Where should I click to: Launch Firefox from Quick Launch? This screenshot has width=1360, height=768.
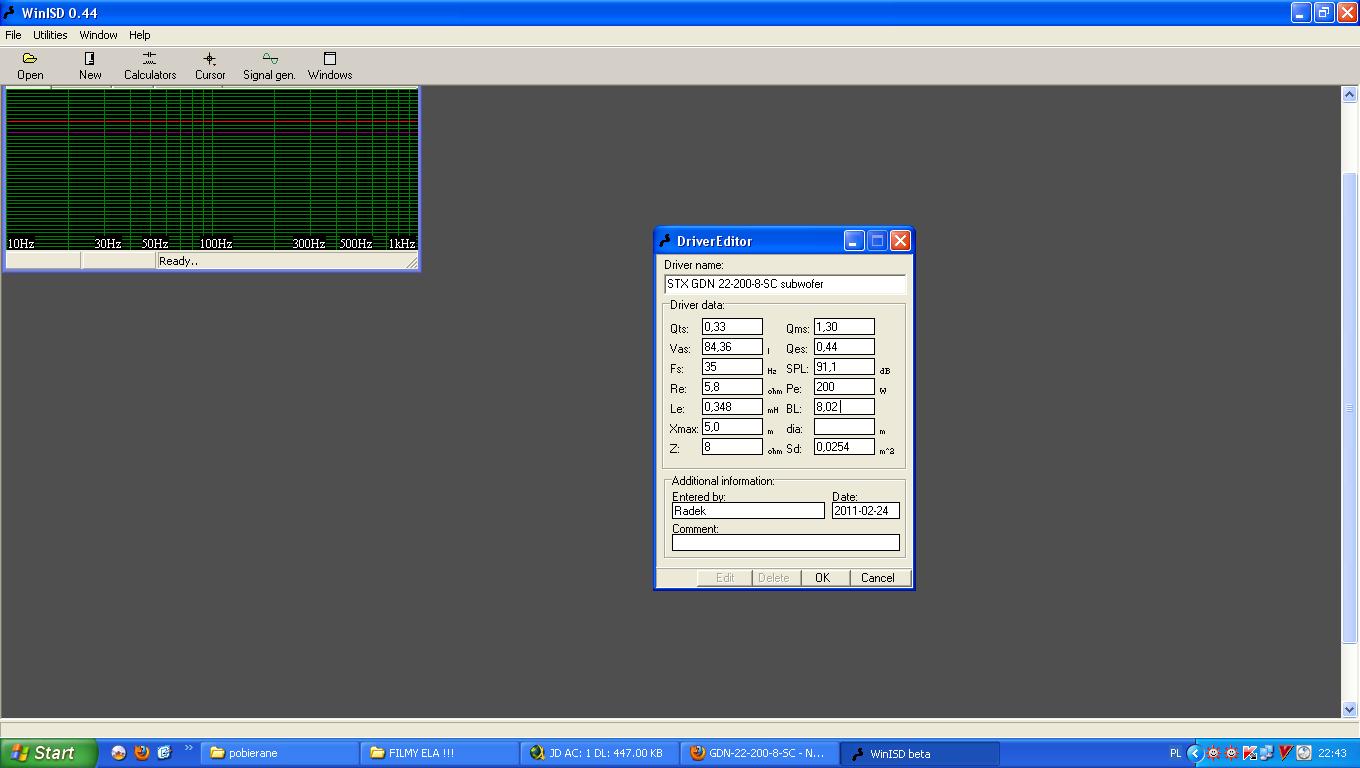pyautogui.click(x=142, y=753)
